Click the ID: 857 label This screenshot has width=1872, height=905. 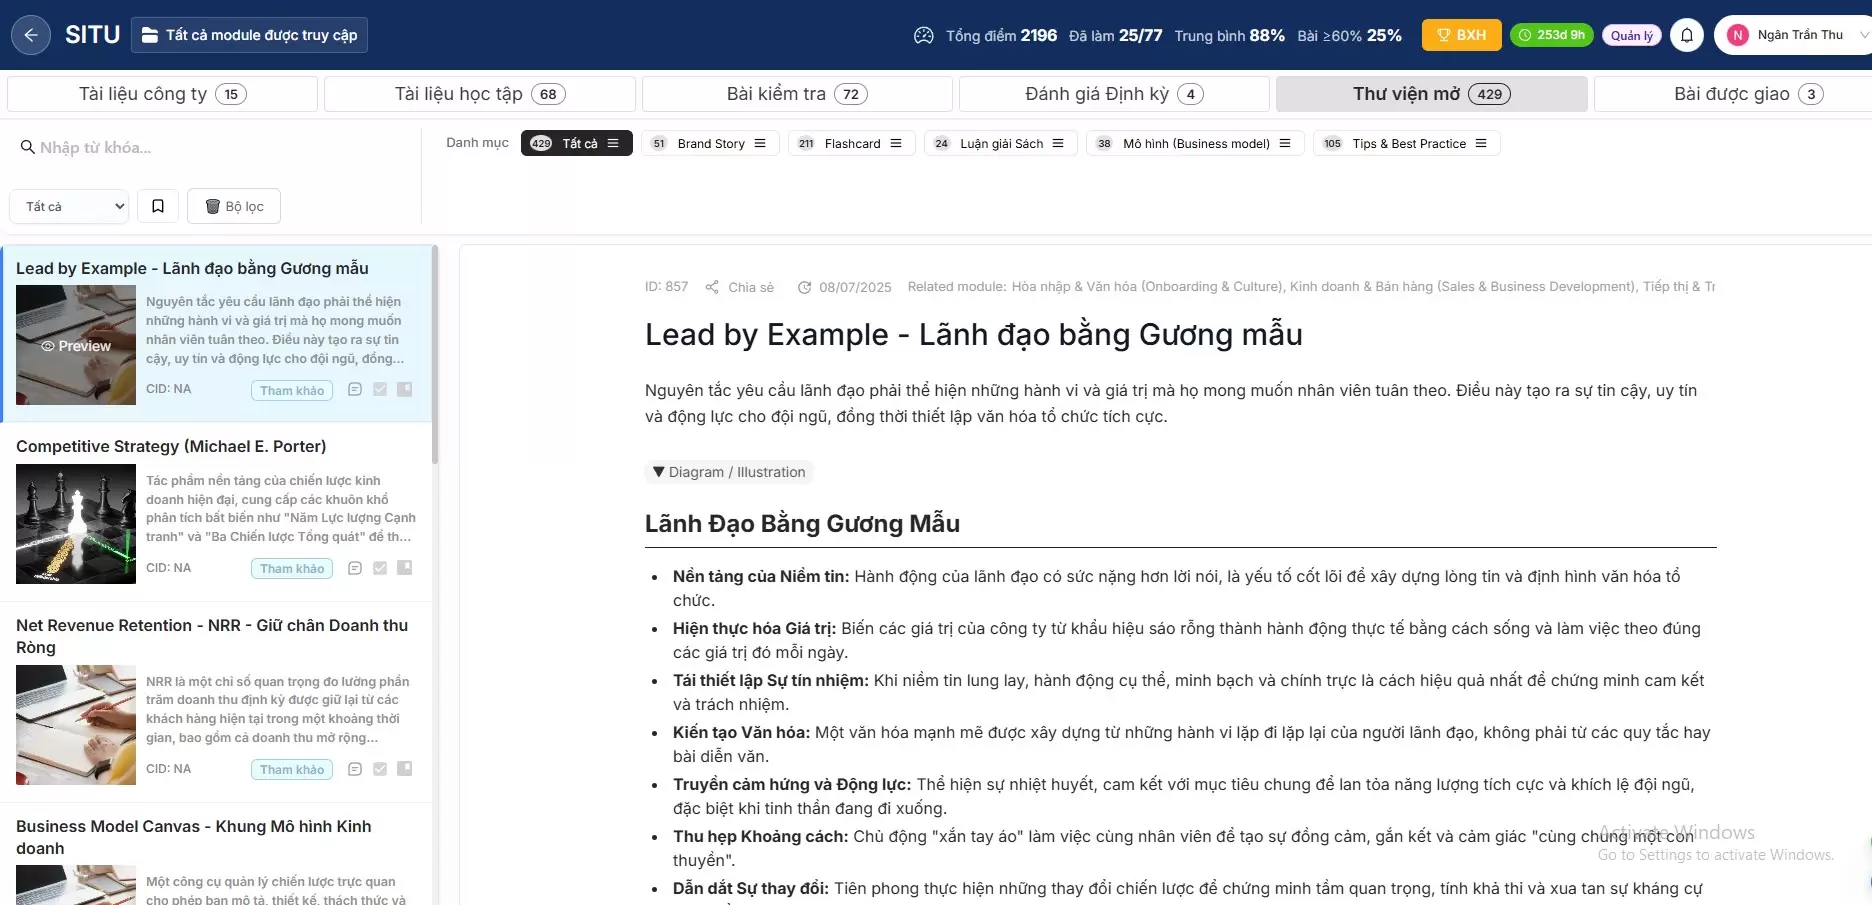[666, 286]
